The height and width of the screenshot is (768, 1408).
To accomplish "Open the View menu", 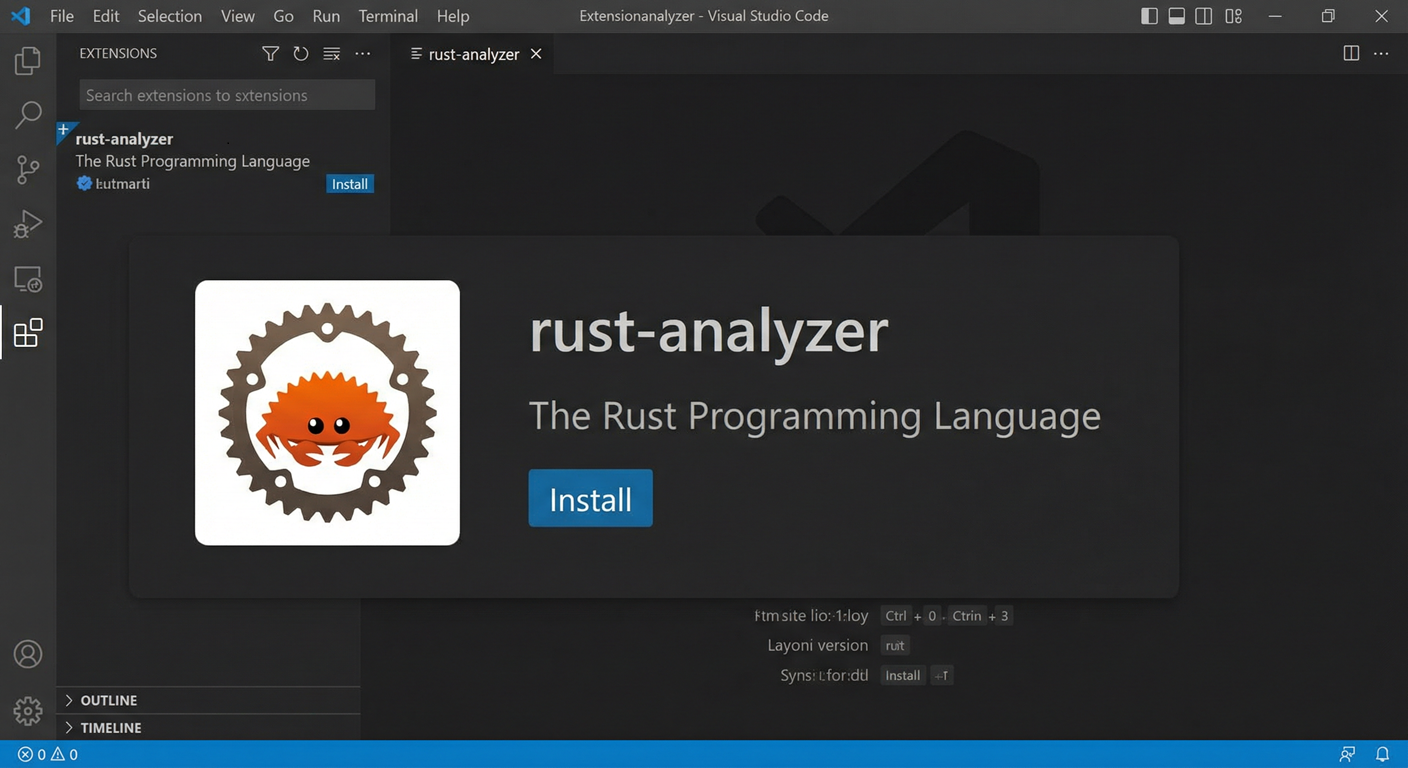I will [x=238, y=16].
